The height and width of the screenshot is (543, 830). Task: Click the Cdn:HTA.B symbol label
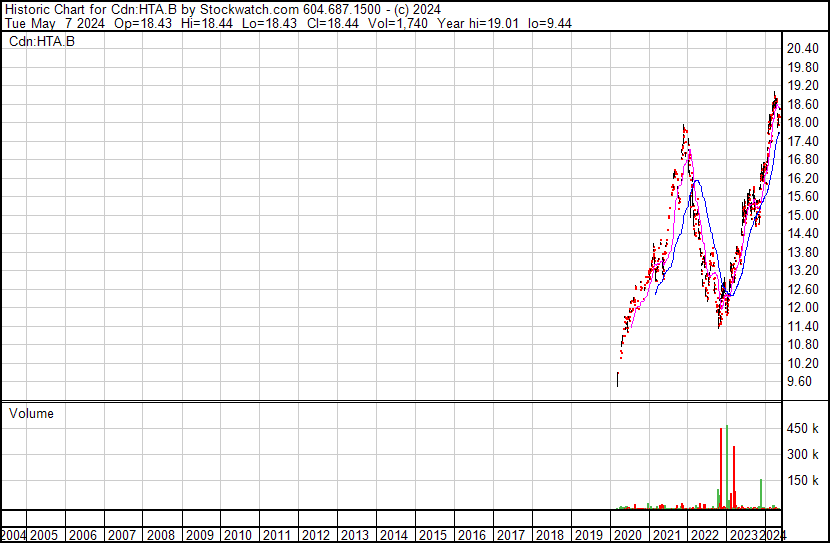tap(42, 41)
